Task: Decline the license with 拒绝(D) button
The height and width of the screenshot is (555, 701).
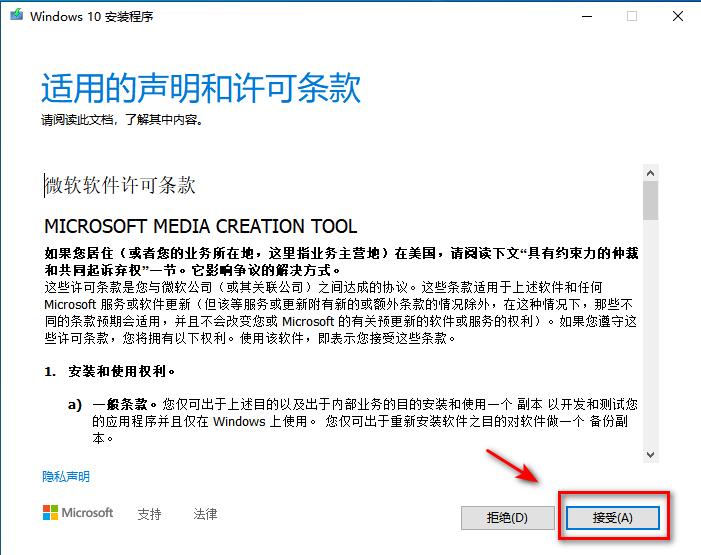Action: point(507,518)
